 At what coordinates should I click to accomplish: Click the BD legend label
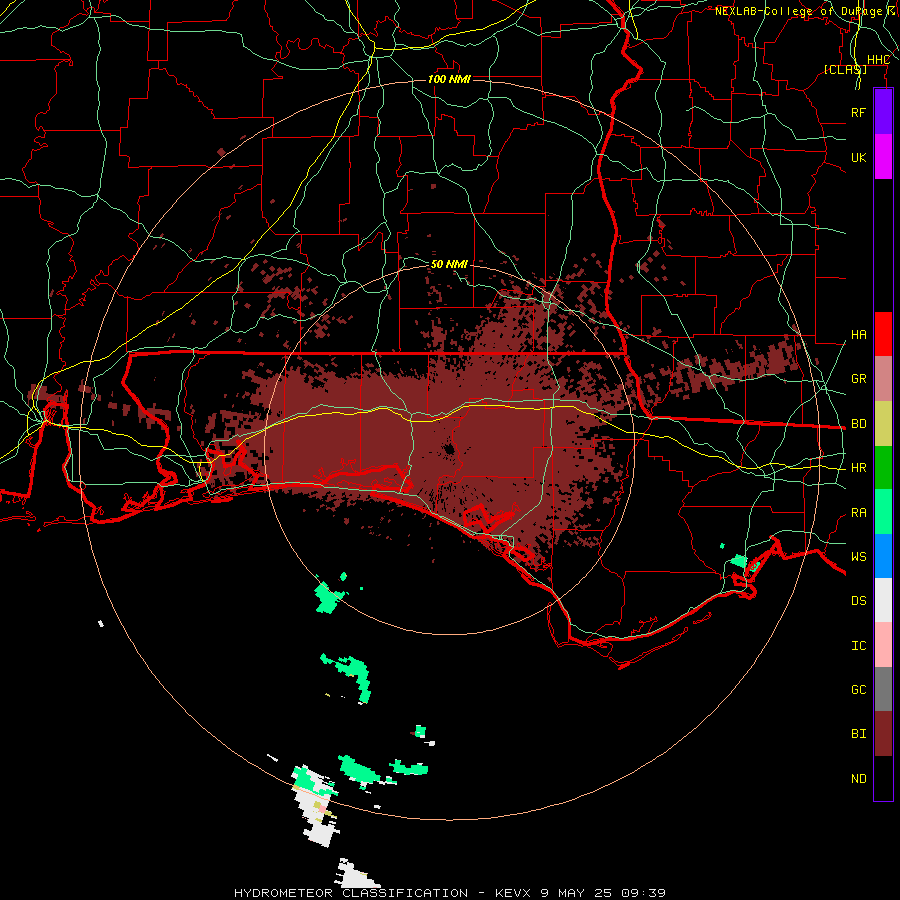(x=858, y=424)
